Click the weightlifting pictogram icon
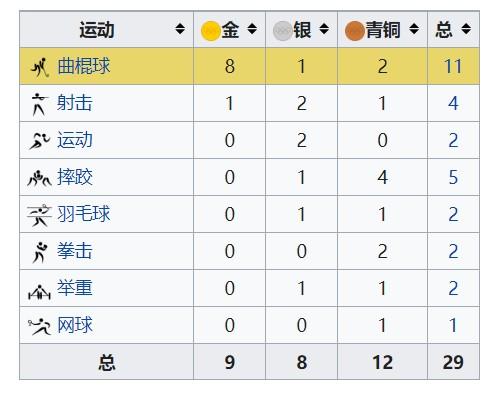This screenshot has width=491, height=395. 39,292
